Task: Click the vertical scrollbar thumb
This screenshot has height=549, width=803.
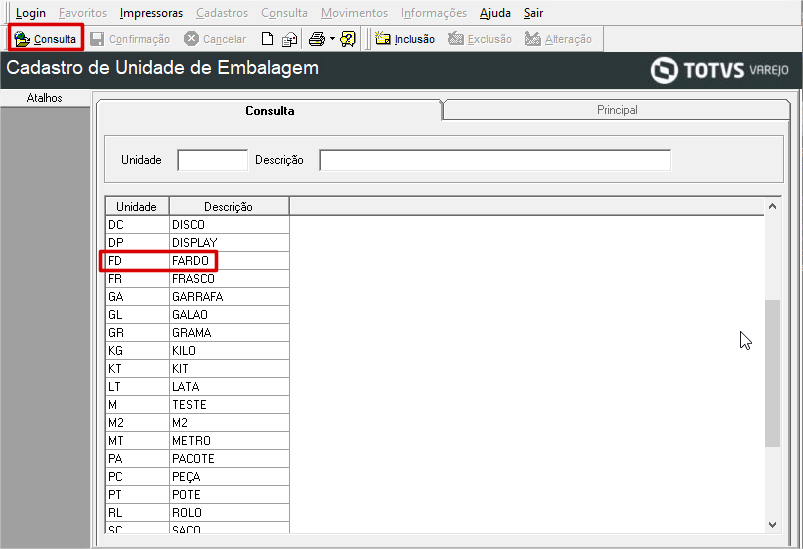Action: click(x=772, y=373)
